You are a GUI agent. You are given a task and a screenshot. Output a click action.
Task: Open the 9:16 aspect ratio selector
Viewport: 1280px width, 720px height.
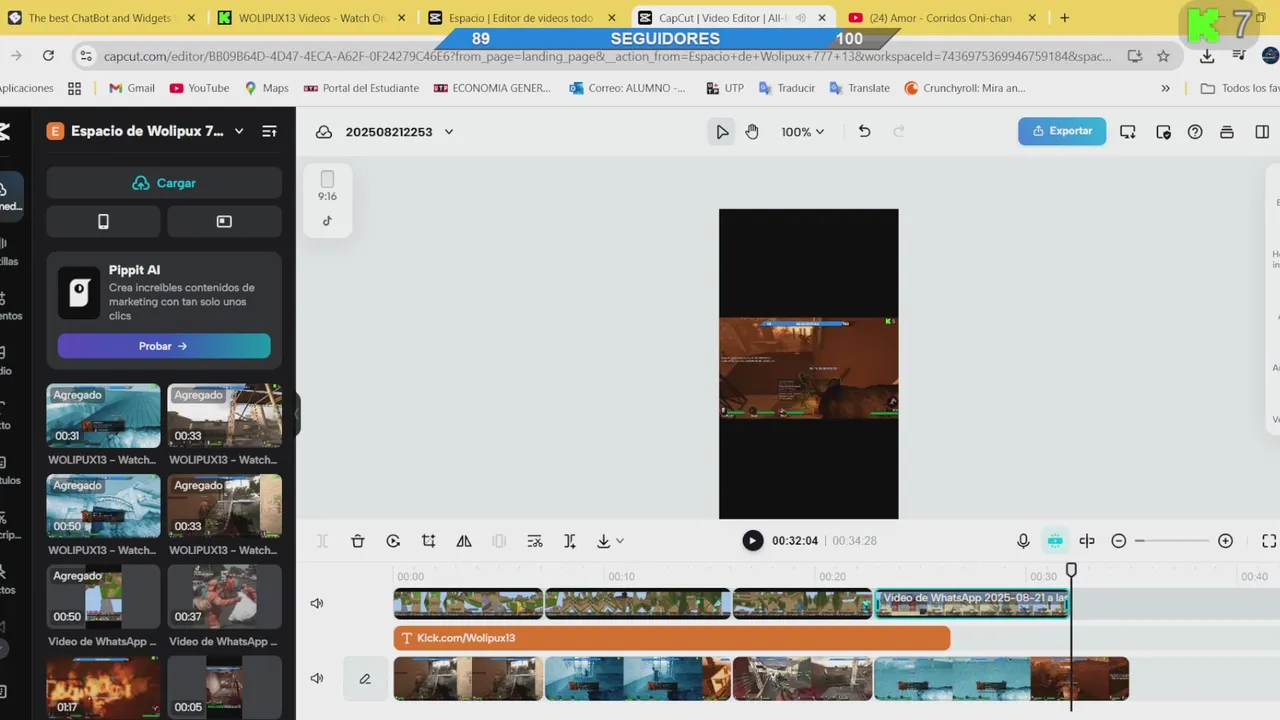click(x=327, y=185)
